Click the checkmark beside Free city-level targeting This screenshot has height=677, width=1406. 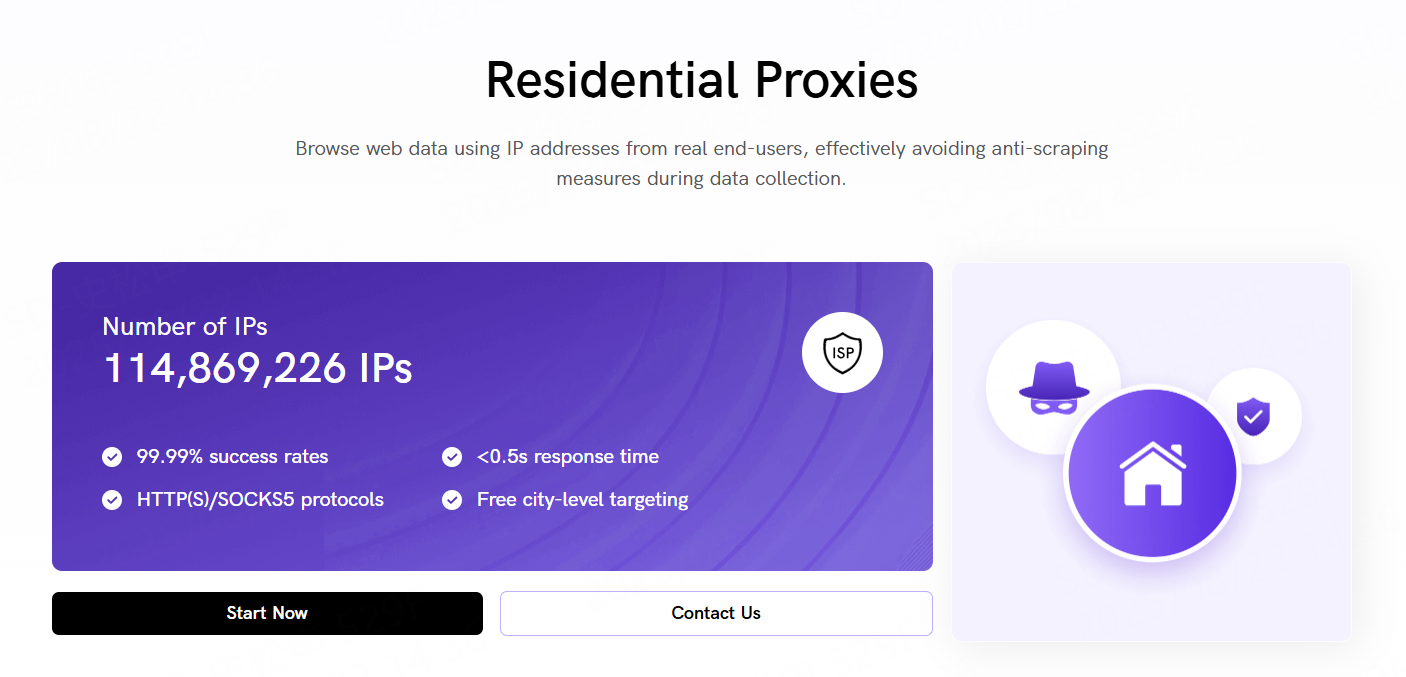[452, 499]
